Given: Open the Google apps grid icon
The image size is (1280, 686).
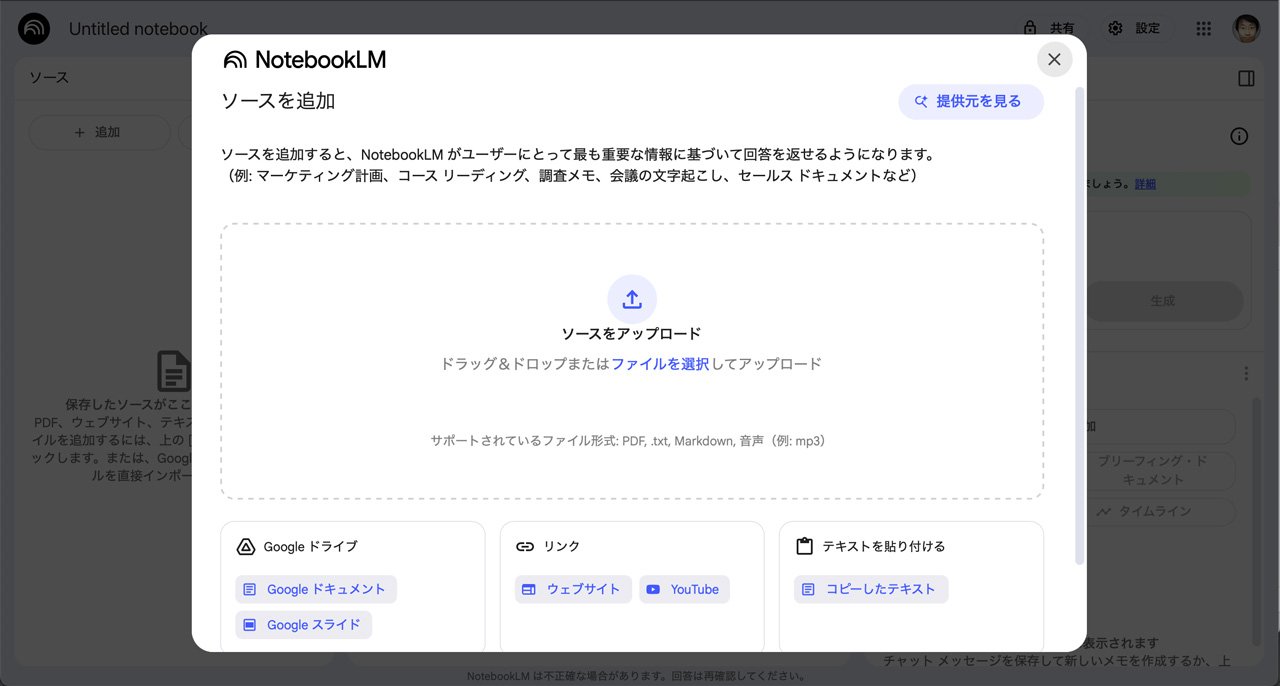Looking at the screenshot, I should pyautogui.click(x=1204, y=29).
